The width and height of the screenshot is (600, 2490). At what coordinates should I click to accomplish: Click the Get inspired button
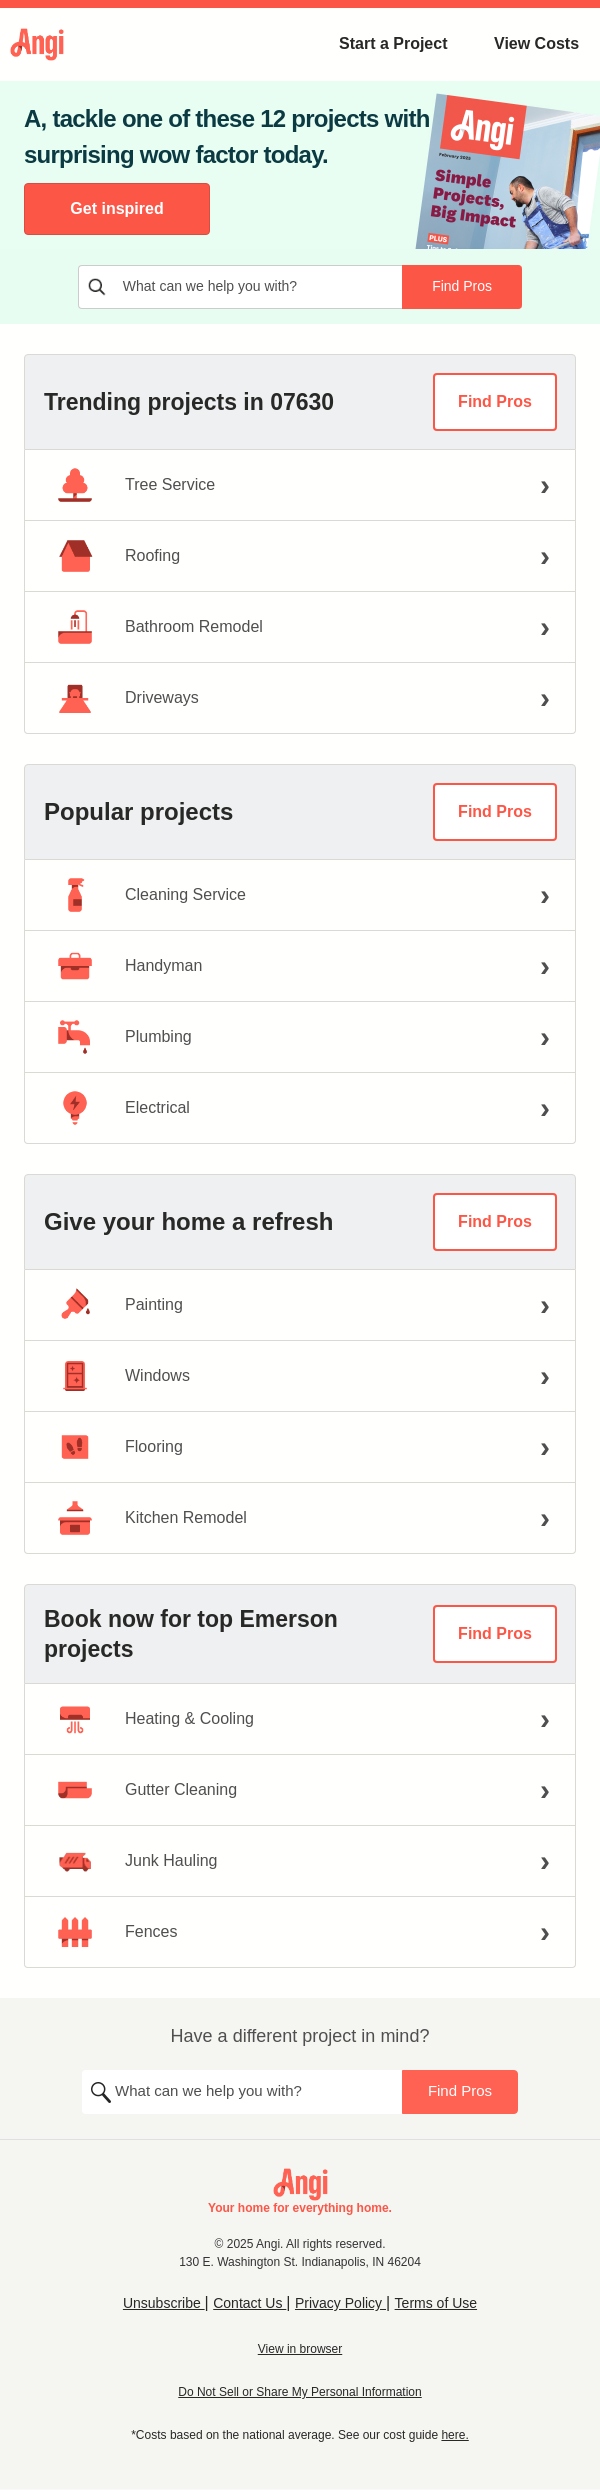coord(117,209)
